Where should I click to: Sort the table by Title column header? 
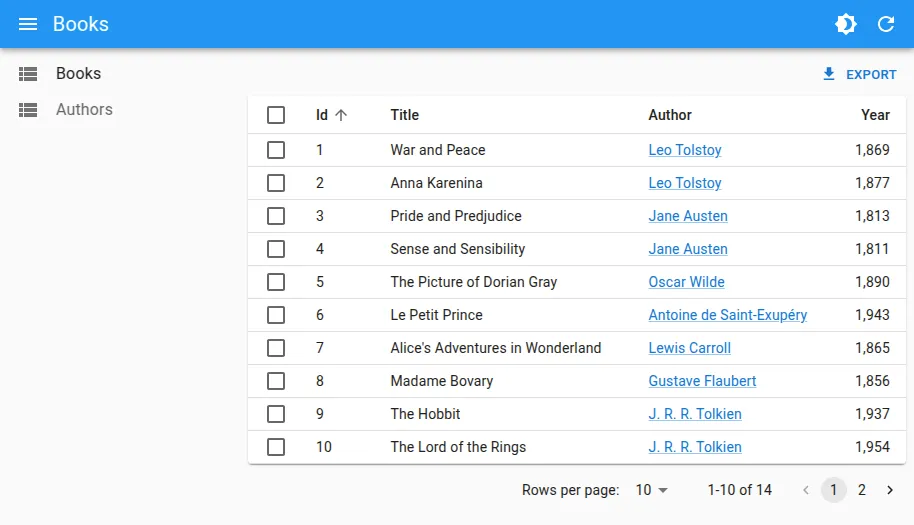[405, 115]
